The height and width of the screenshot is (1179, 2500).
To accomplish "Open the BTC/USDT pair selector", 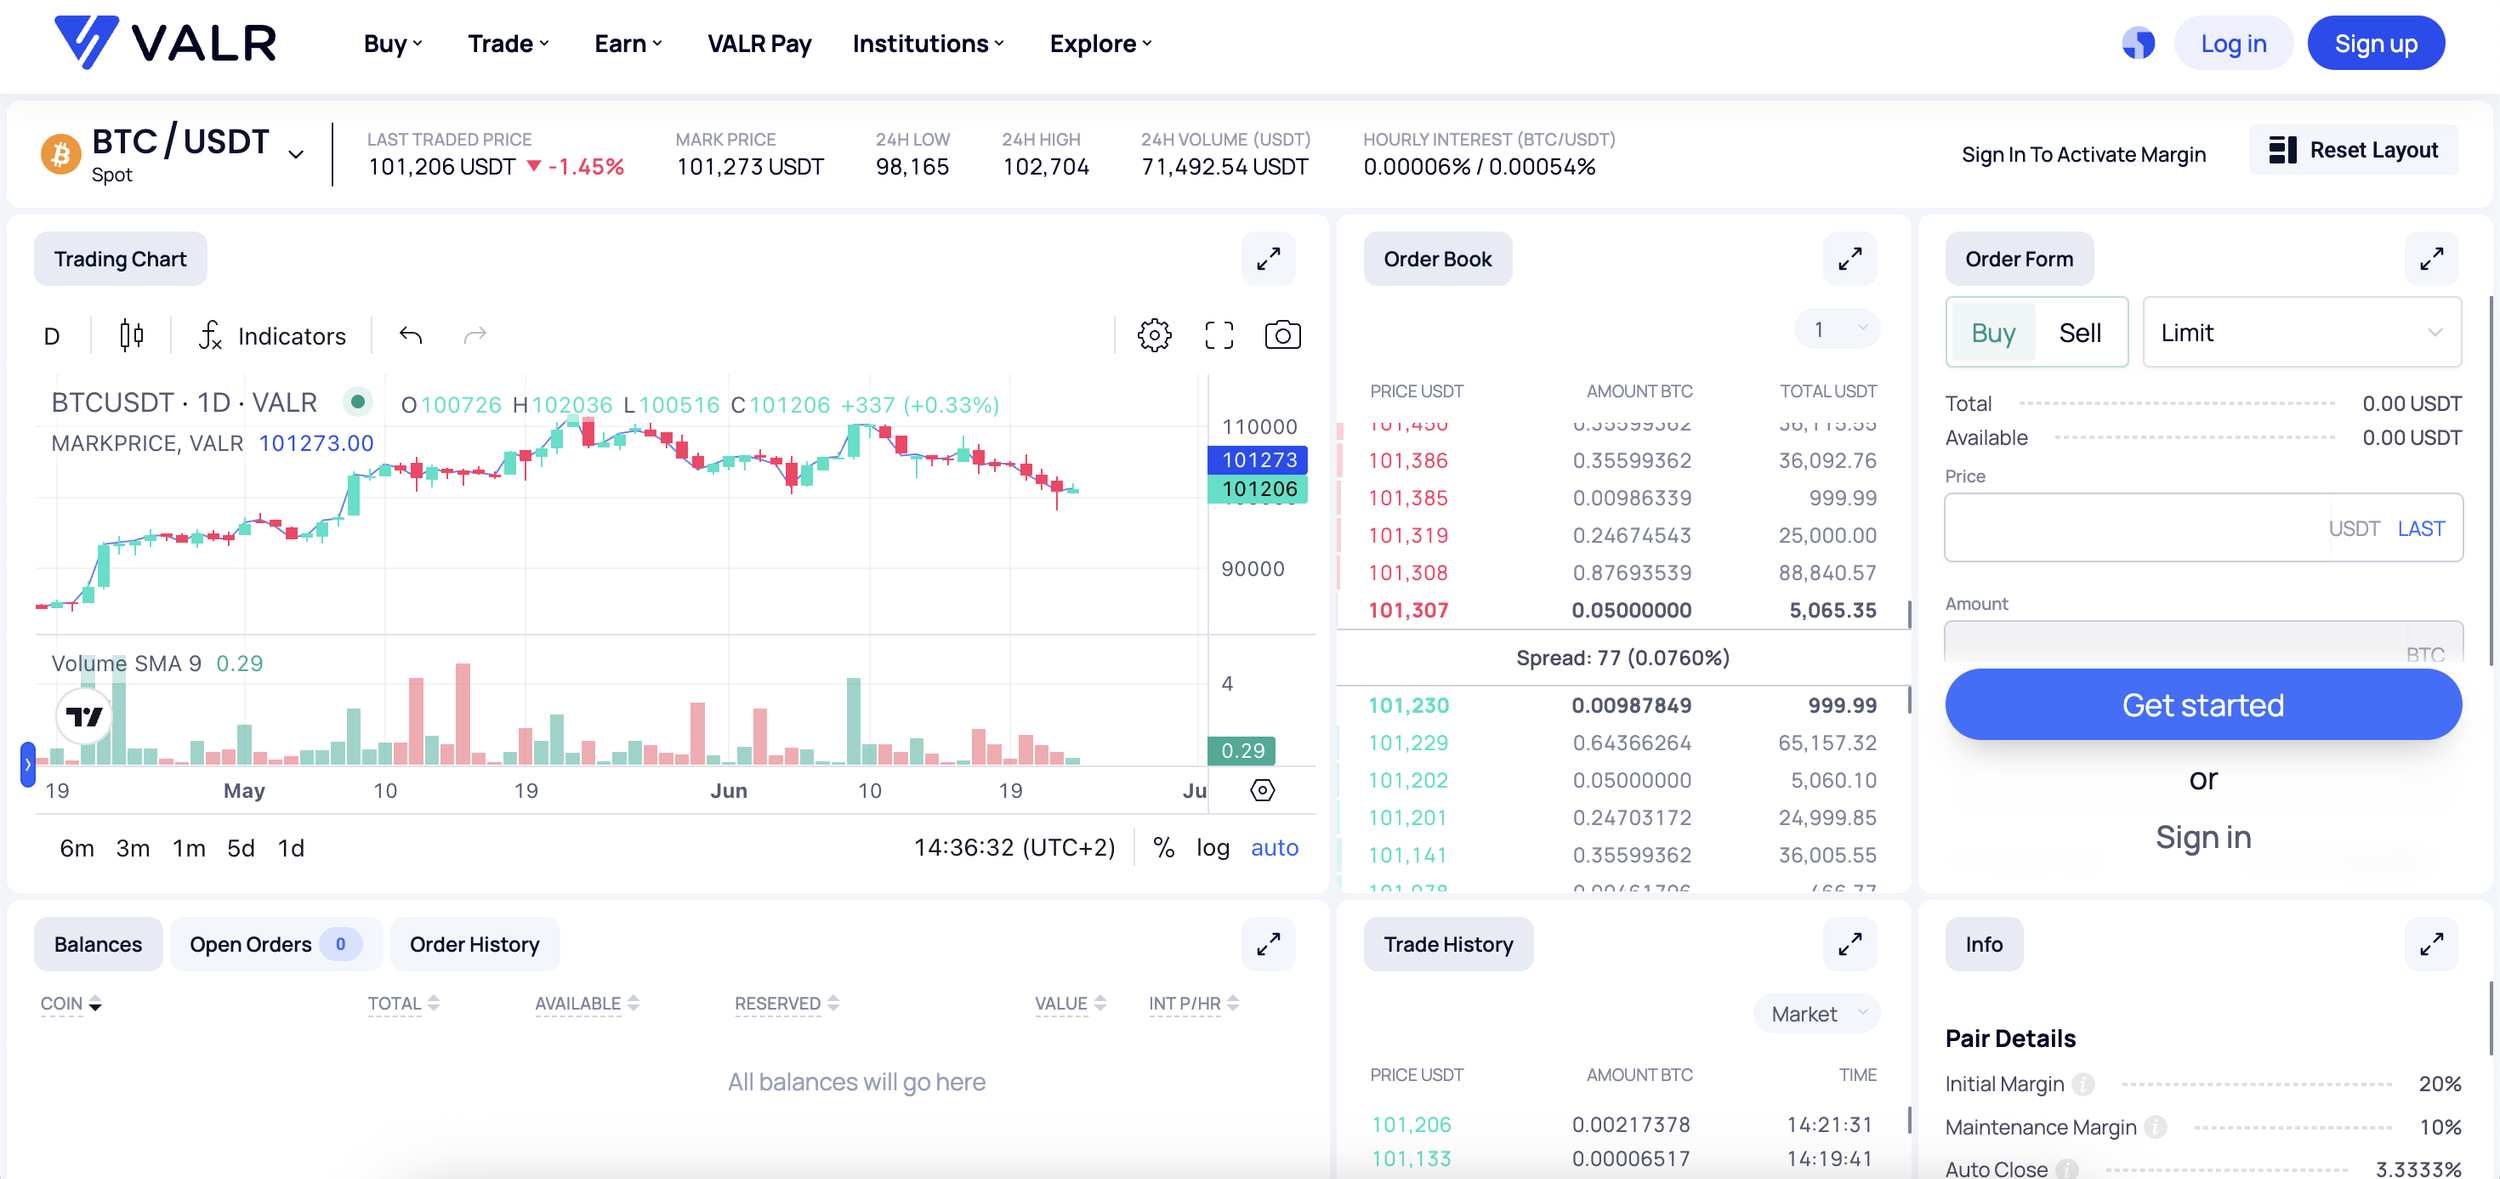I will [295, 154].
